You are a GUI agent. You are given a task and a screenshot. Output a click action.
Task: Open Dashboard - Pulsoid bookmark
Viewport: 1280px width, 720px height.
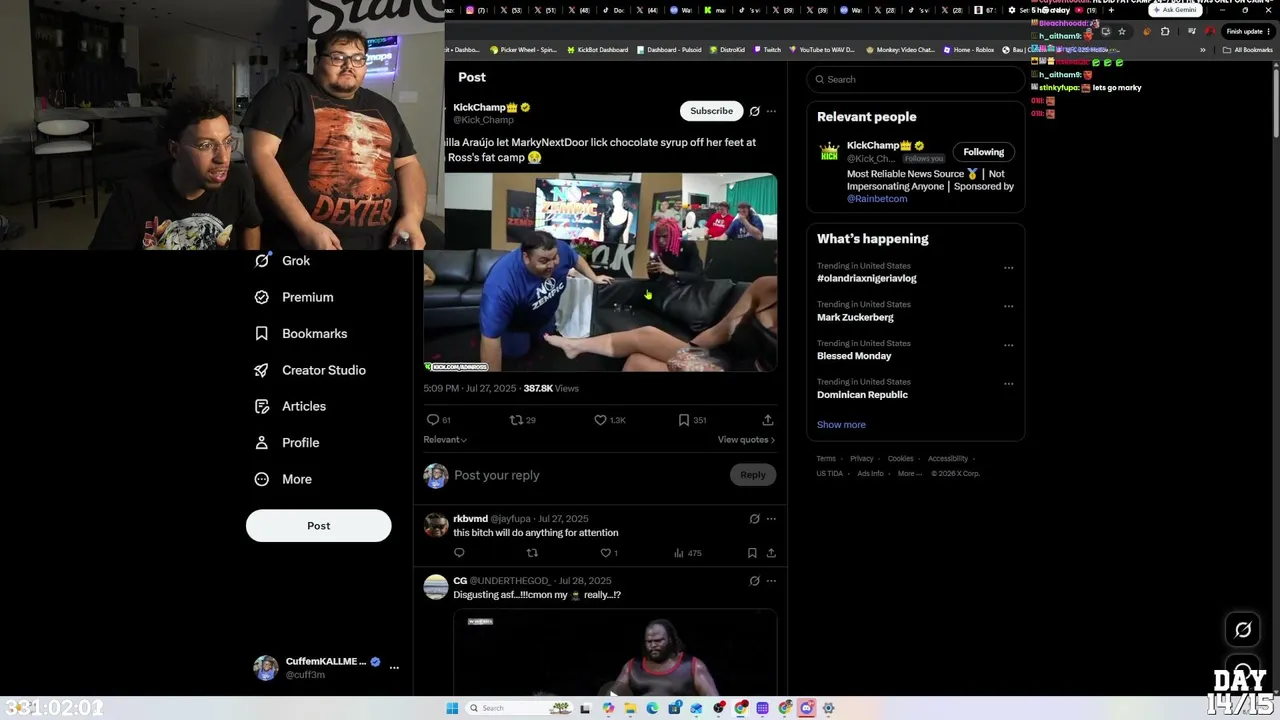click(669, 50)
